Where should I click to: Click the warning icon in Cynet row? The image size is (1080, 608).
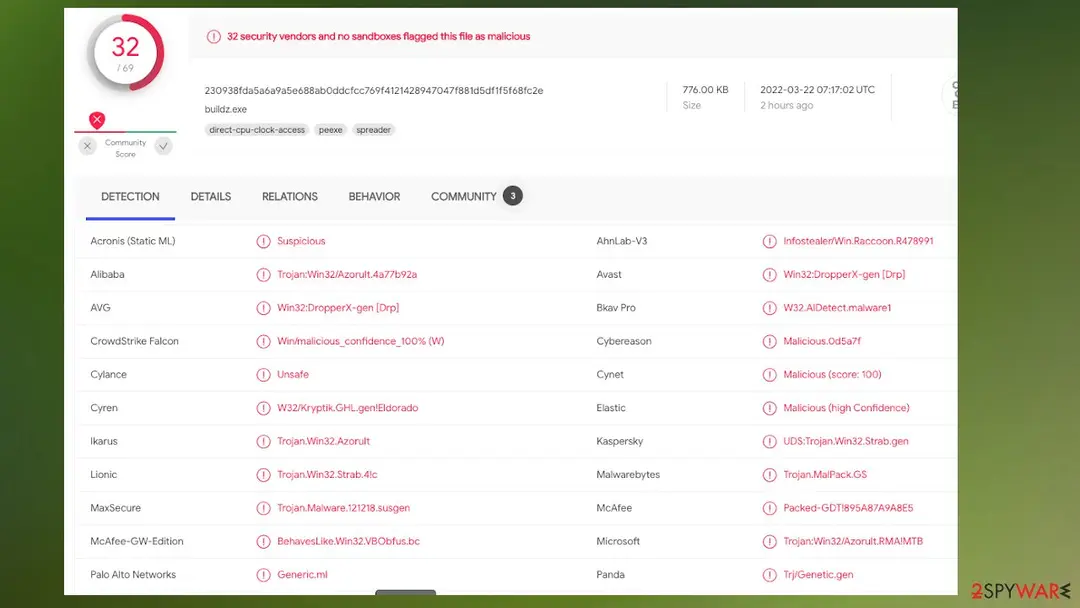click(x=769, y=375)
